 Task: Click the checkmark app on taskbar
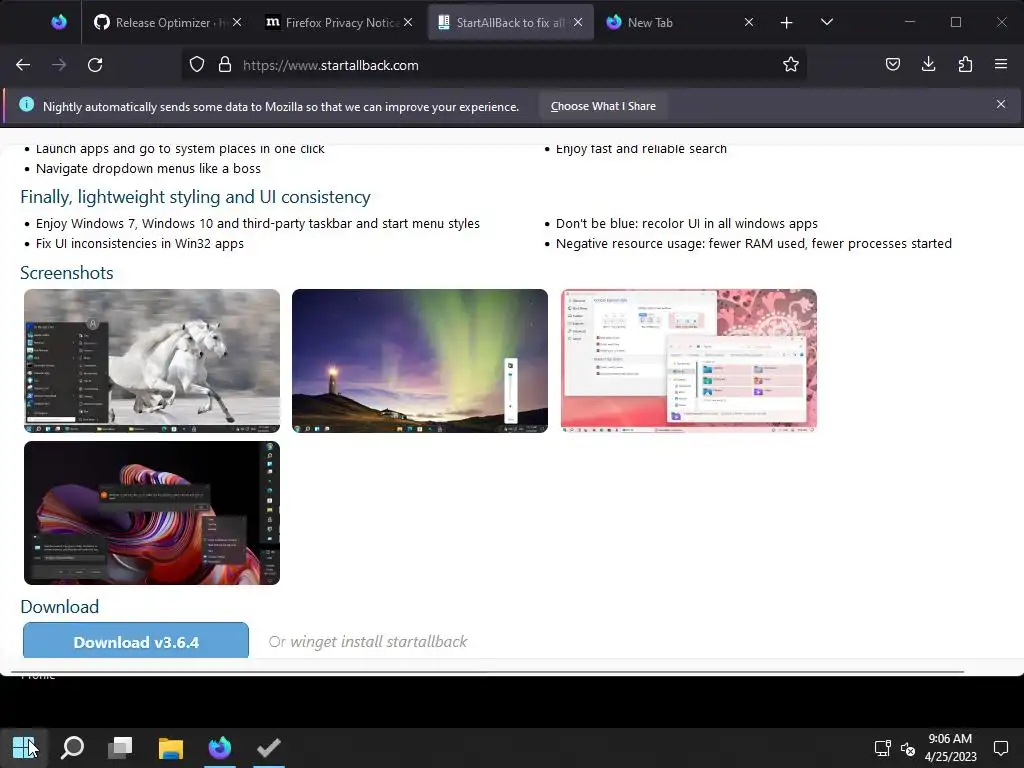coord(268,747)
